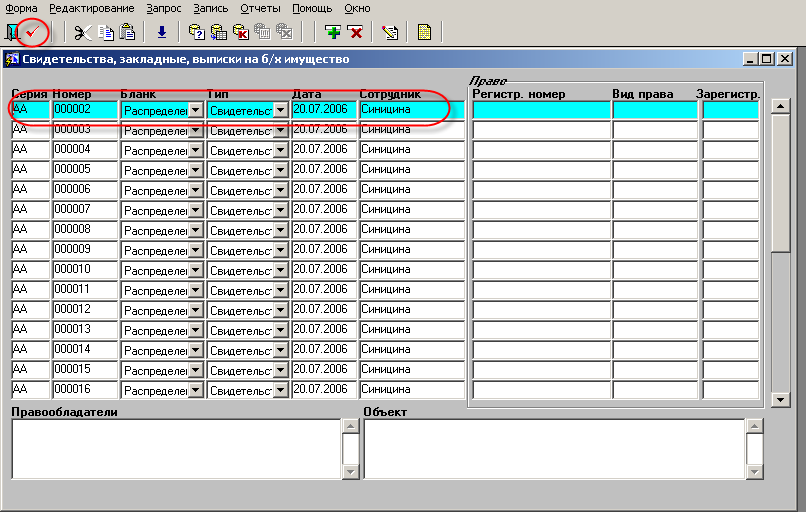Click the scissors cut icon
Screen dimensions: 806x512
82,32
